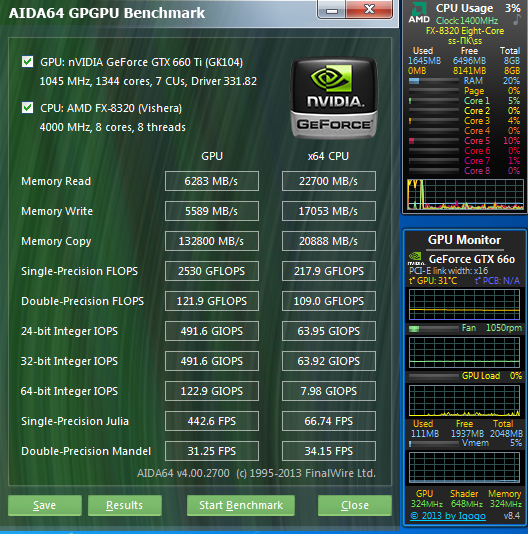Click CPU double-precision 109.0 GFLOPS field
528x534 pixels.
pos(329,301)
